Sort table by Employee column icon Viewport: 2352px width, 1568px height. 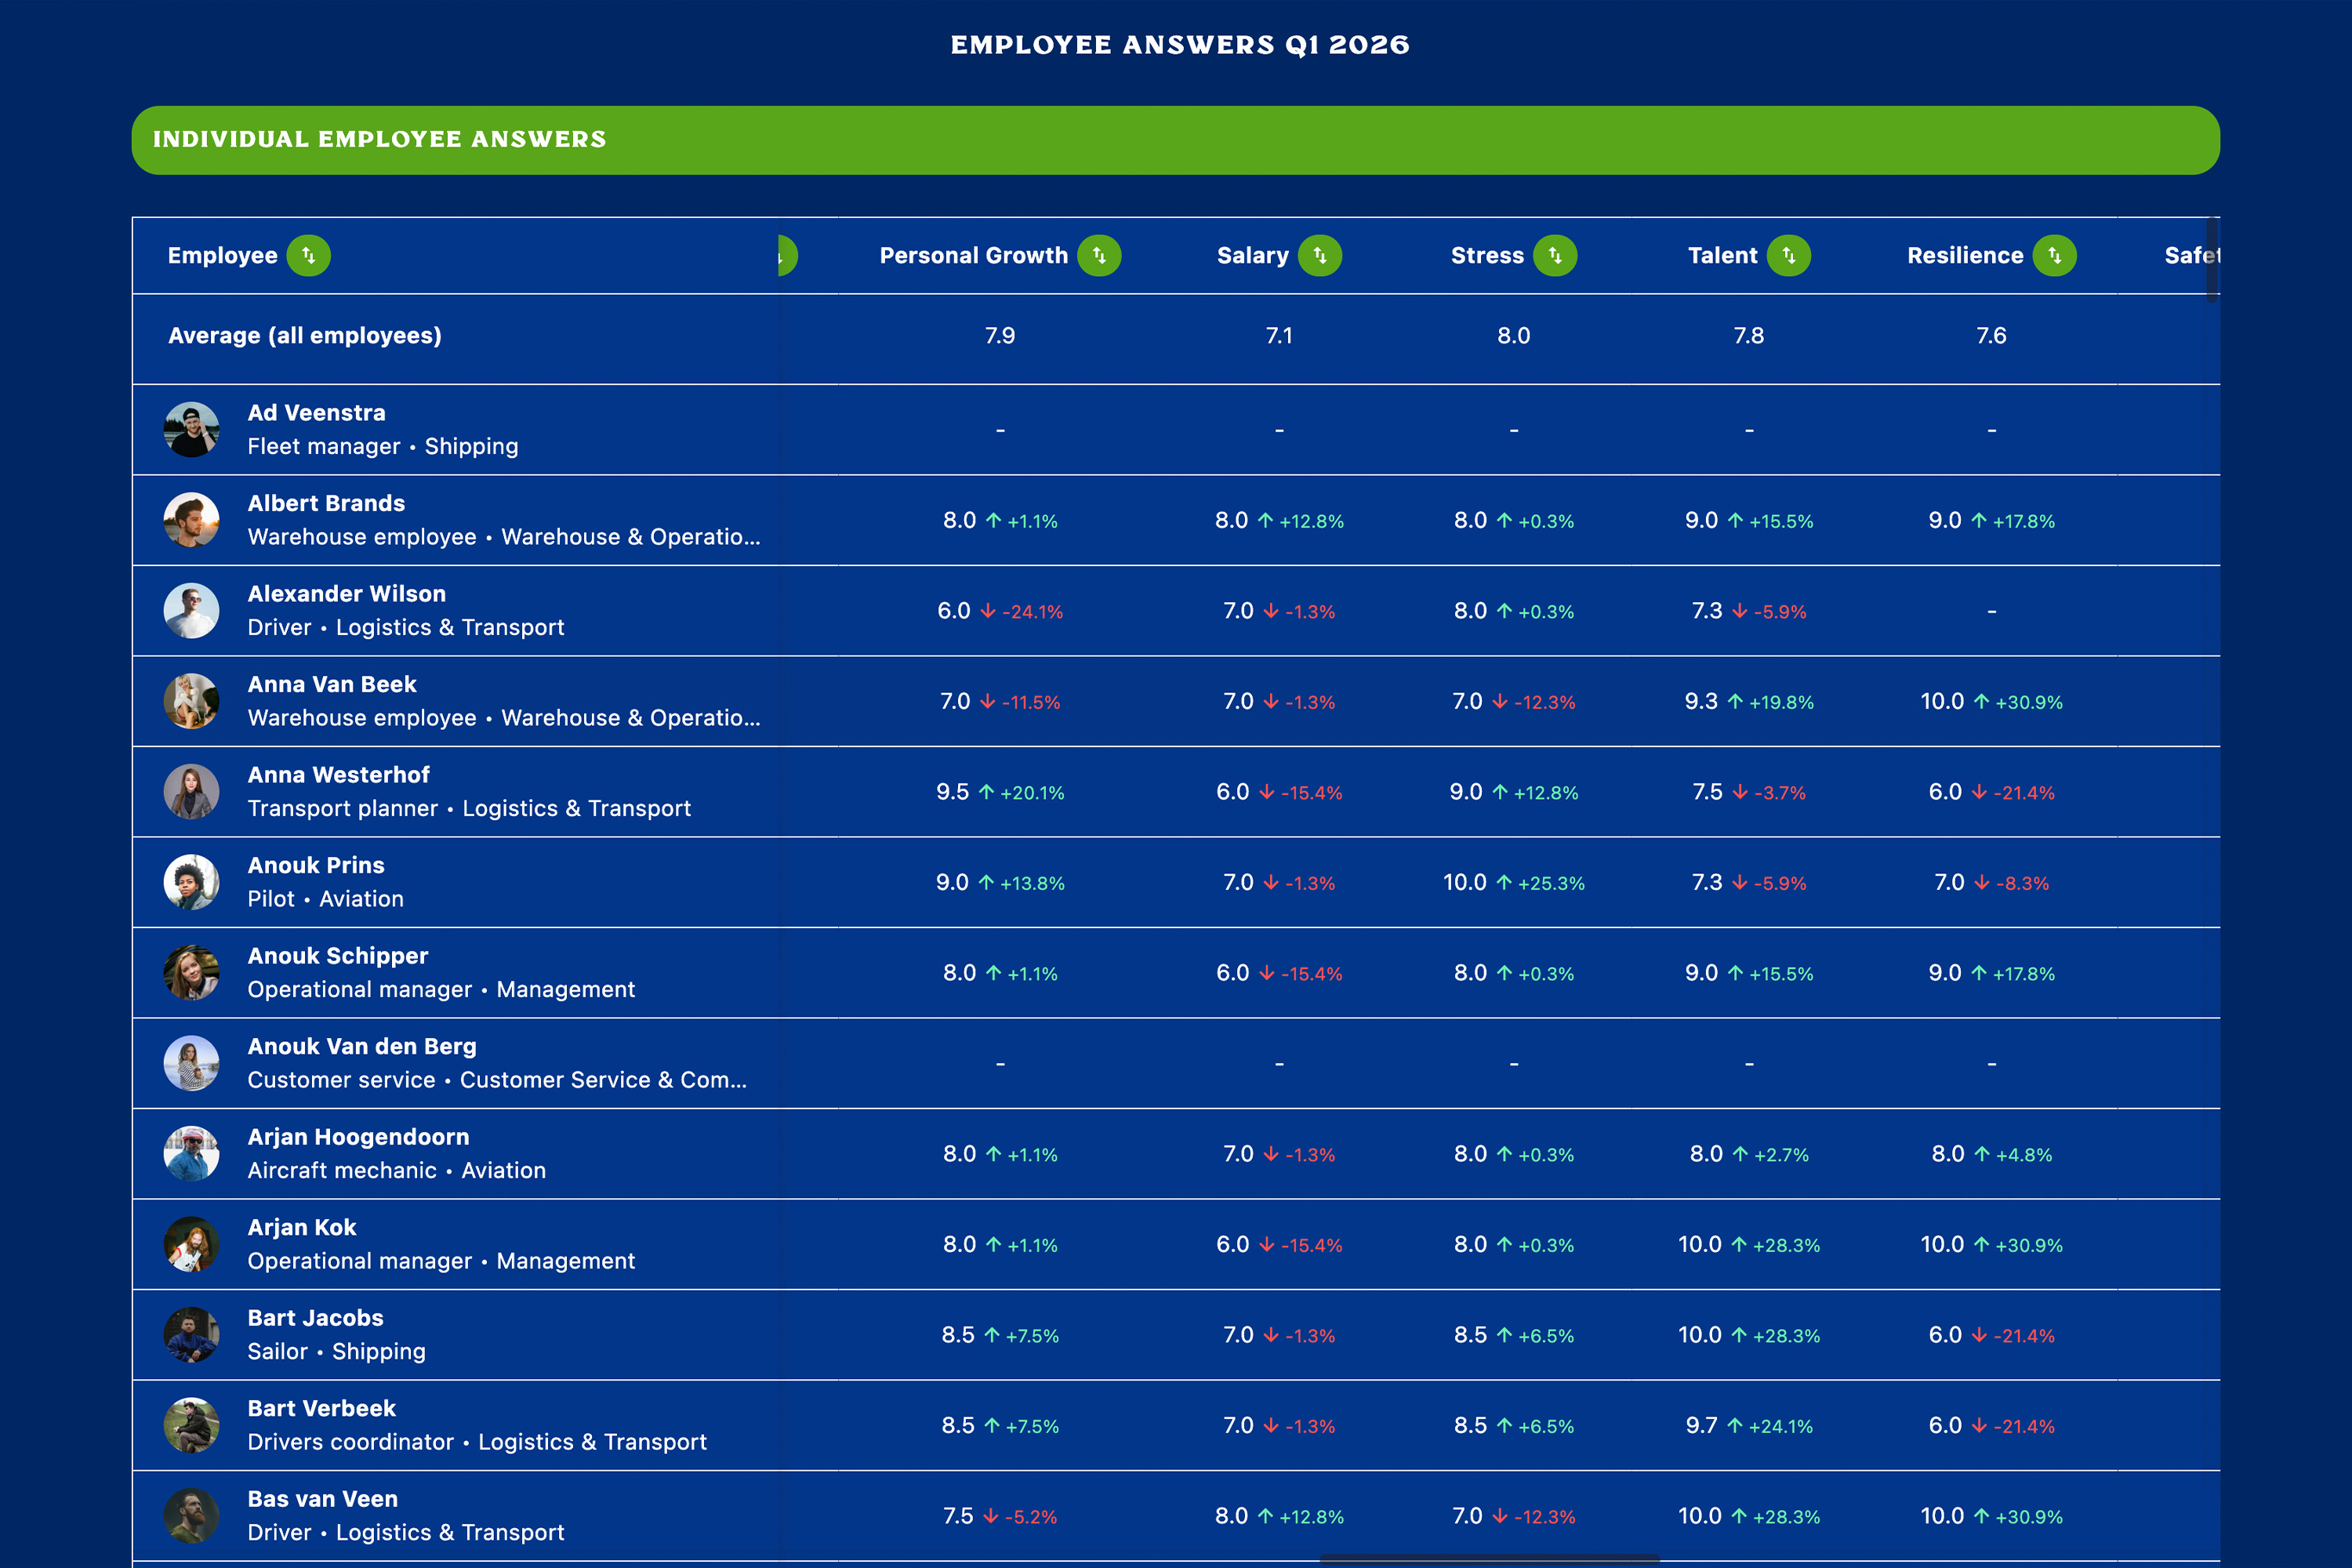pos(308,255)
